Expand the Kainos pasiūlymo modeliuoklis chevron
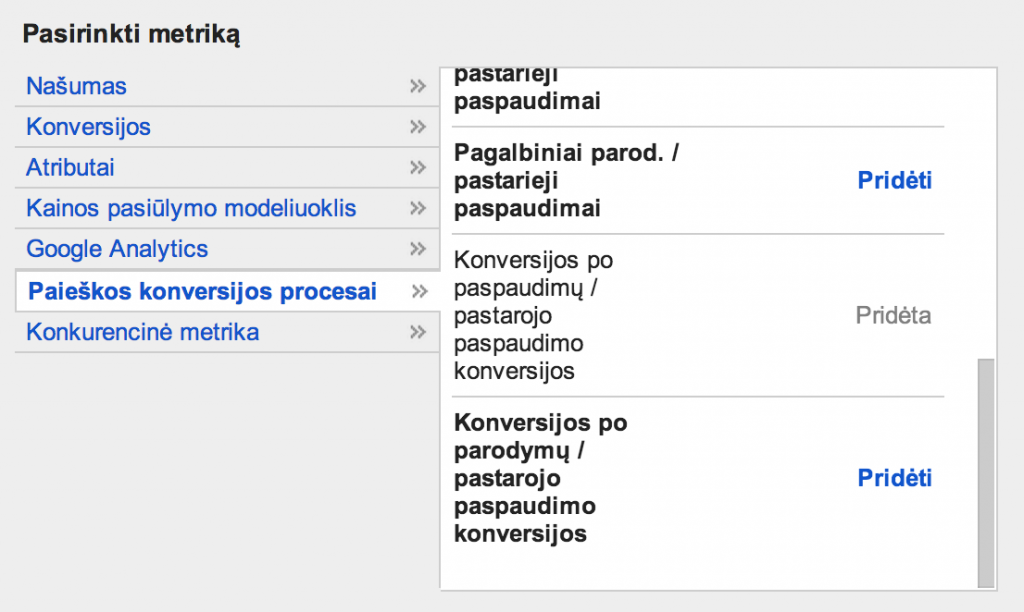This screenshot has height=612, width=1024. coord(417,208)
